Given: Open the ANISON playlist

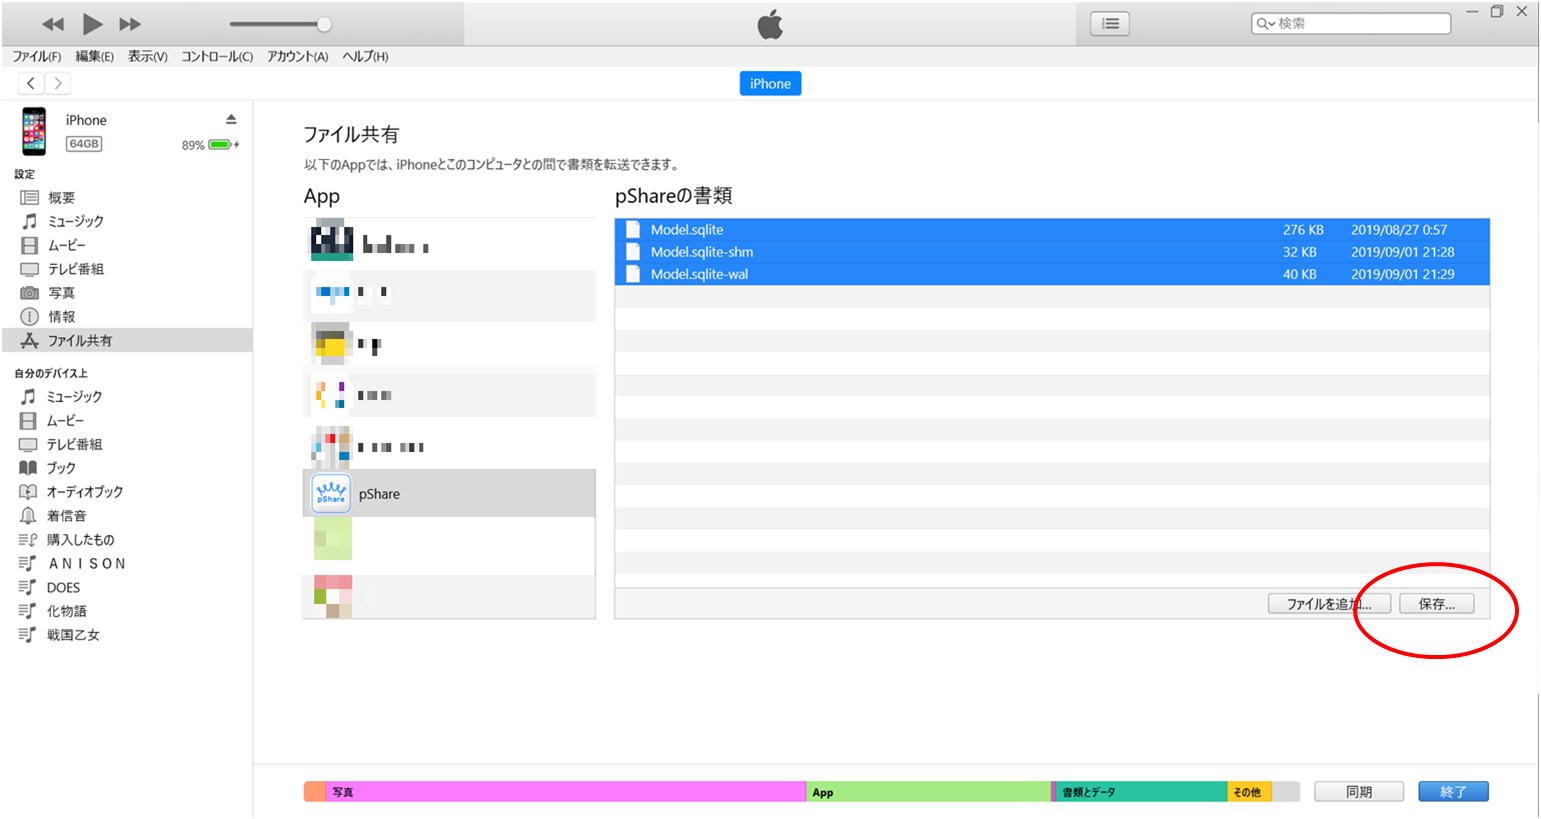Looking at the screenshot, I should (127, 564).
